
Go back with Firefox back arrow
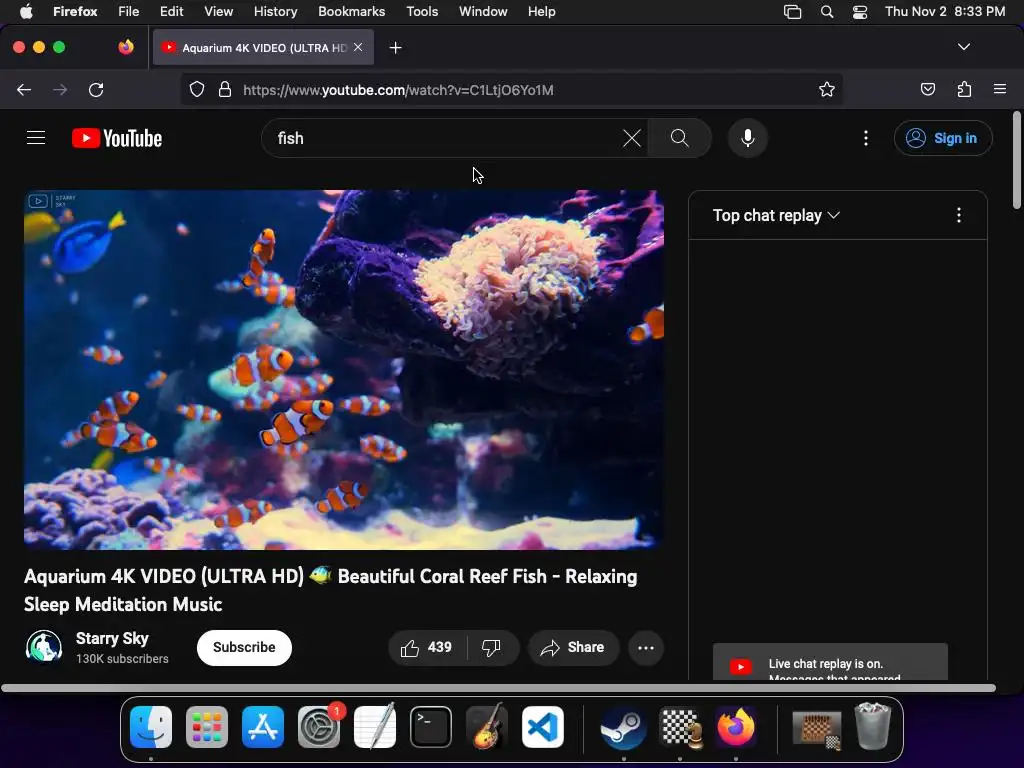[24, 89]
